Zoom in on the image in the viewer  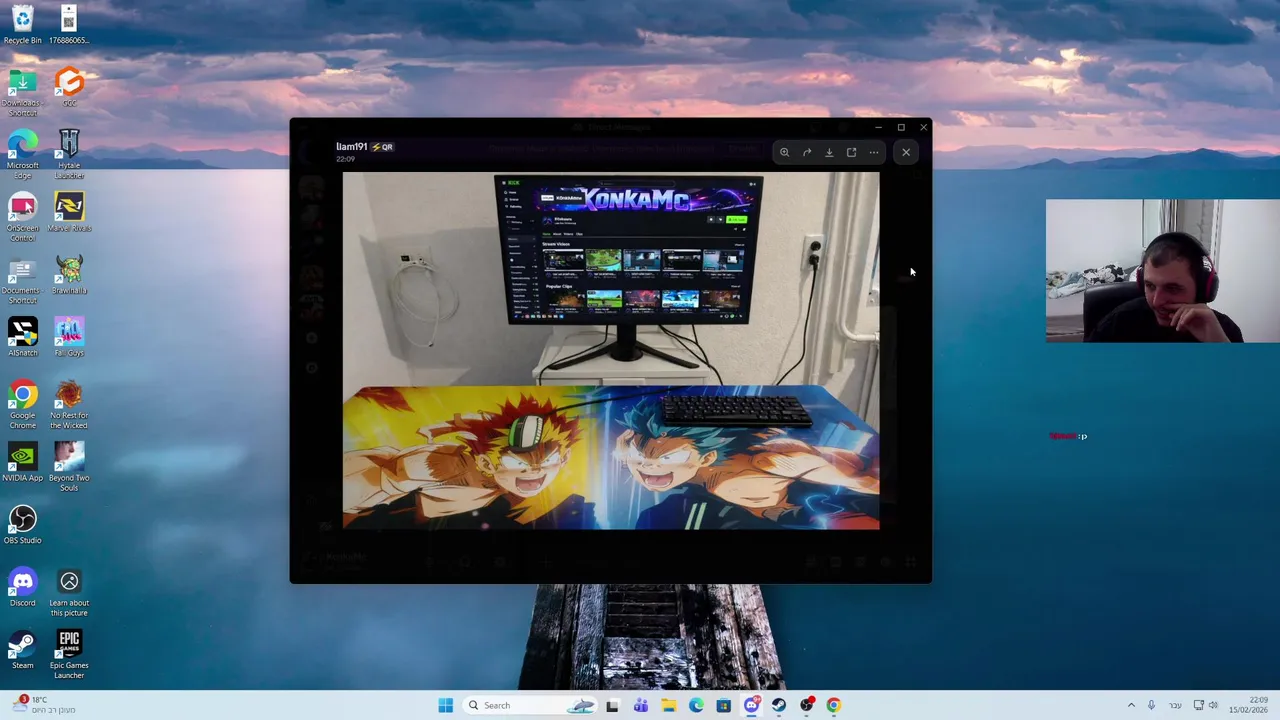[x=785, y=152]
